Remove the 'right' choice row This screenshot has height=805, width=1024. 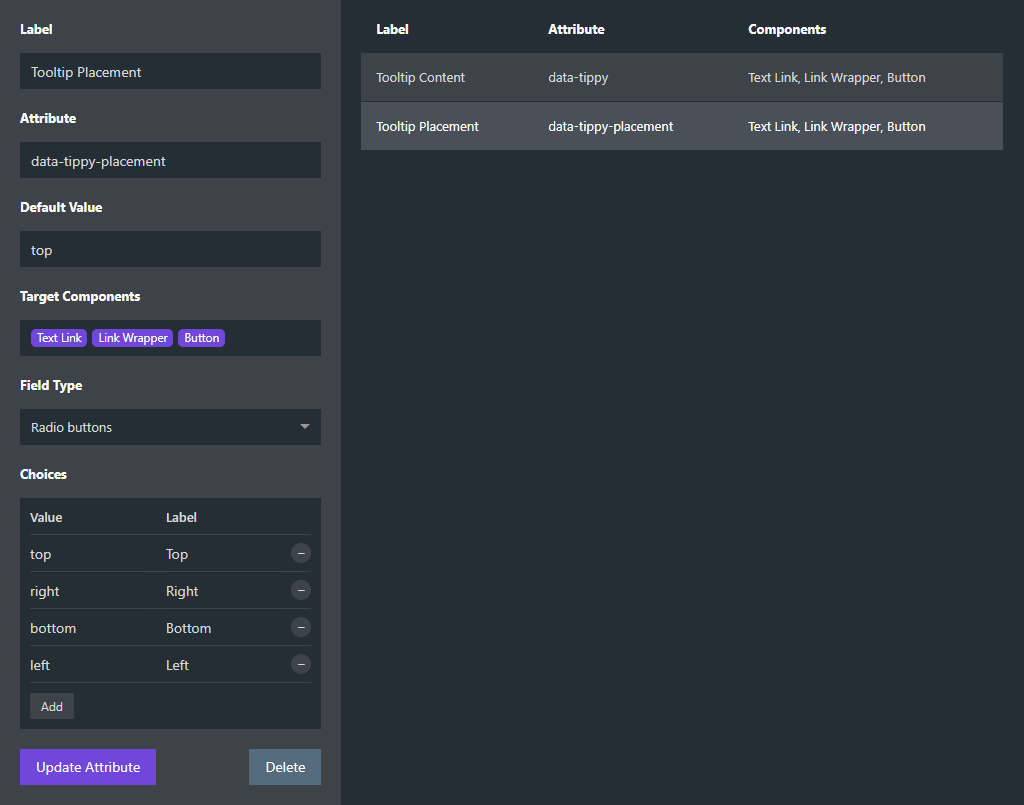coord(300,591)
